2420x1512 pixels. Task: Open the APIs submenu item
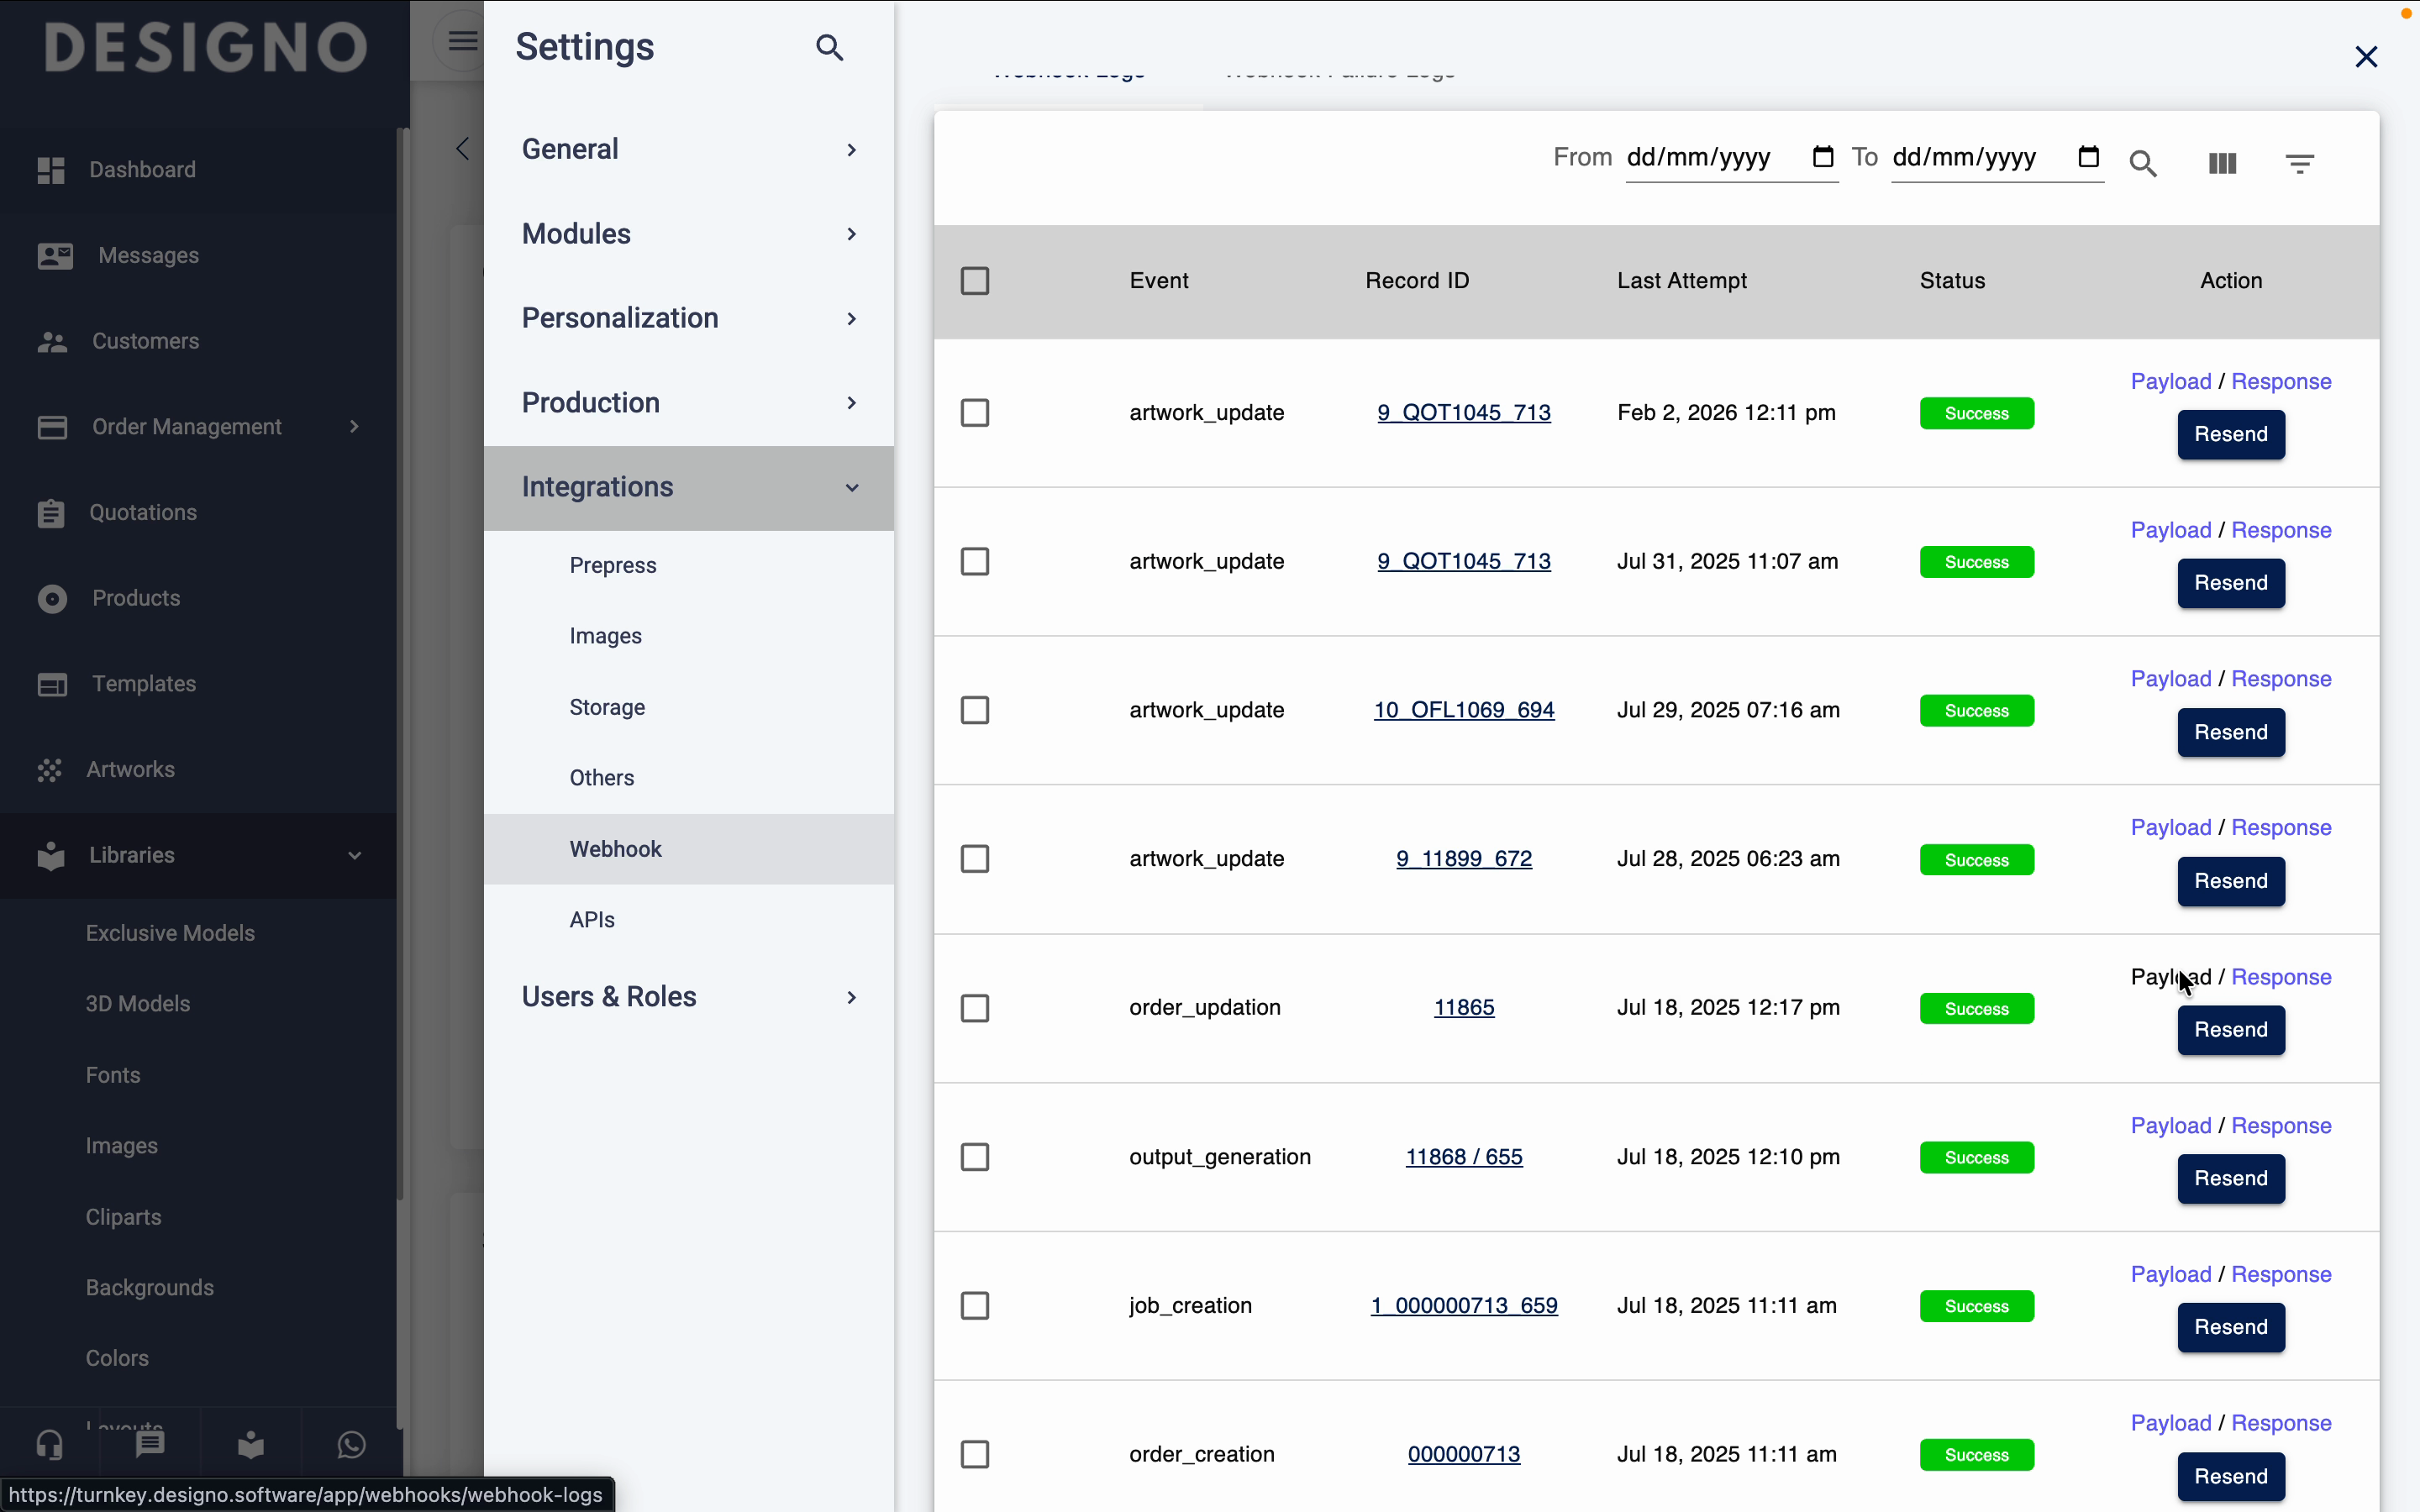592,920
